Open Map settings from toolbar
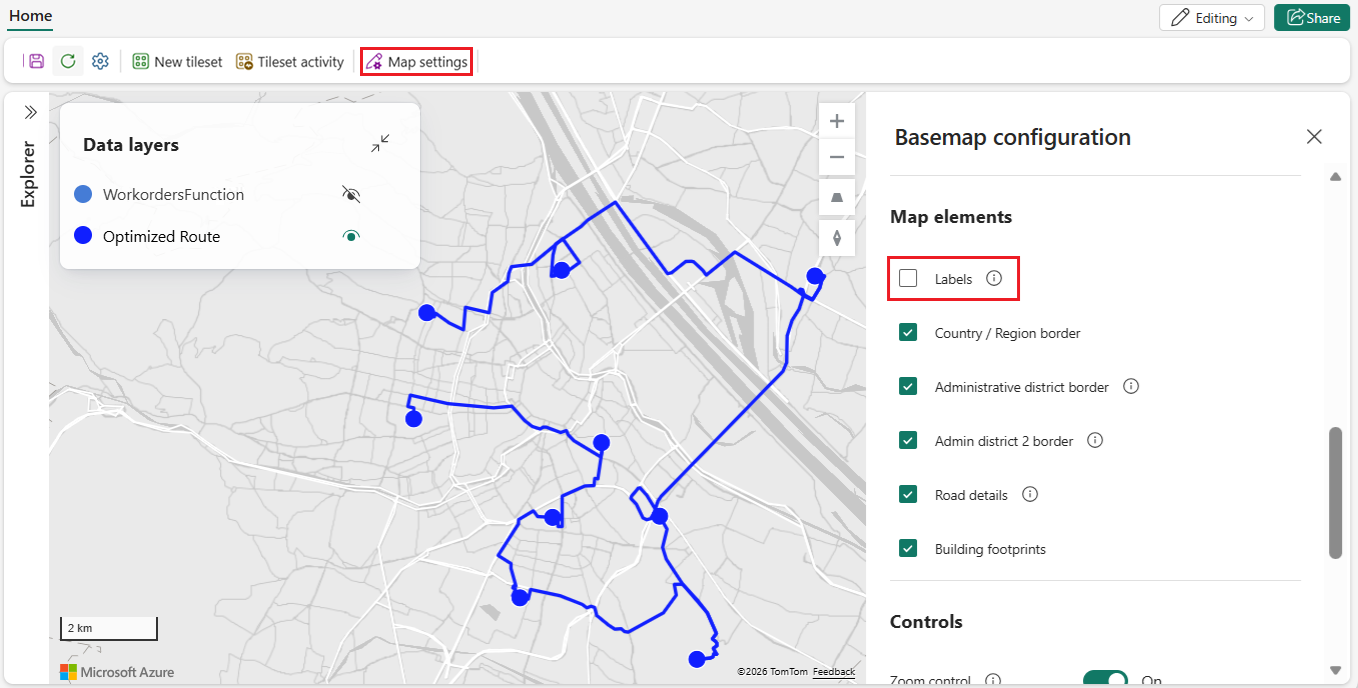This screenshot has width=1358, height=688. (x=416, y=62)
